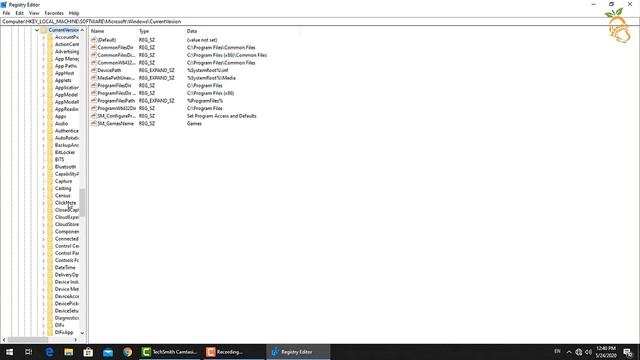Show hidden system tray icons
The image size is (640, 360).
[569, 352]
